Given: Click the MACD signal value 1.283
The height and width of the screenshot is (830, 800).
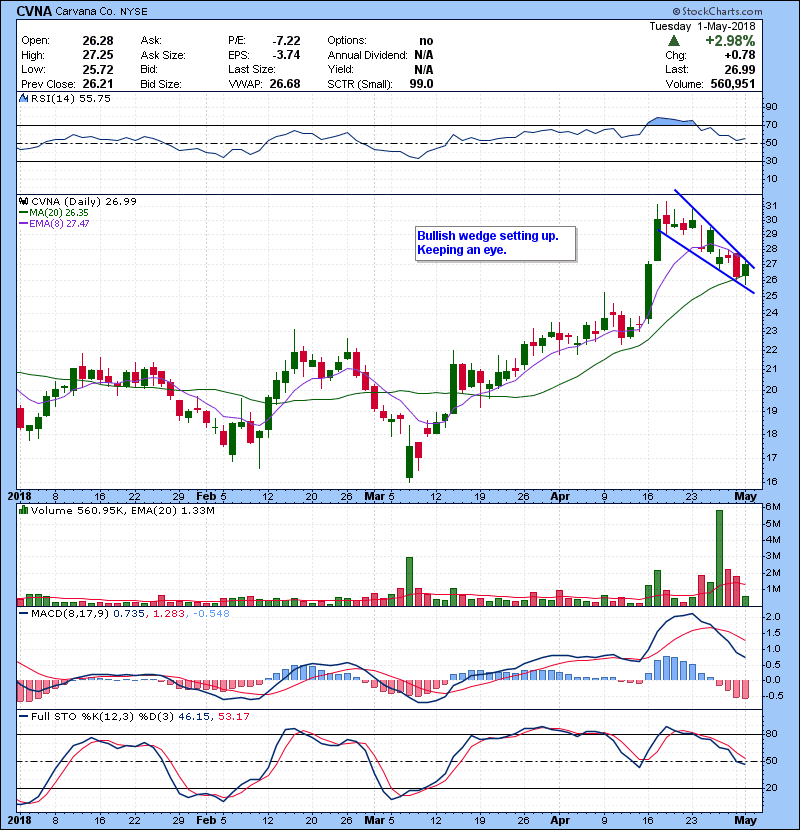Looking at the screenshot, I should (x=168, y=614).
